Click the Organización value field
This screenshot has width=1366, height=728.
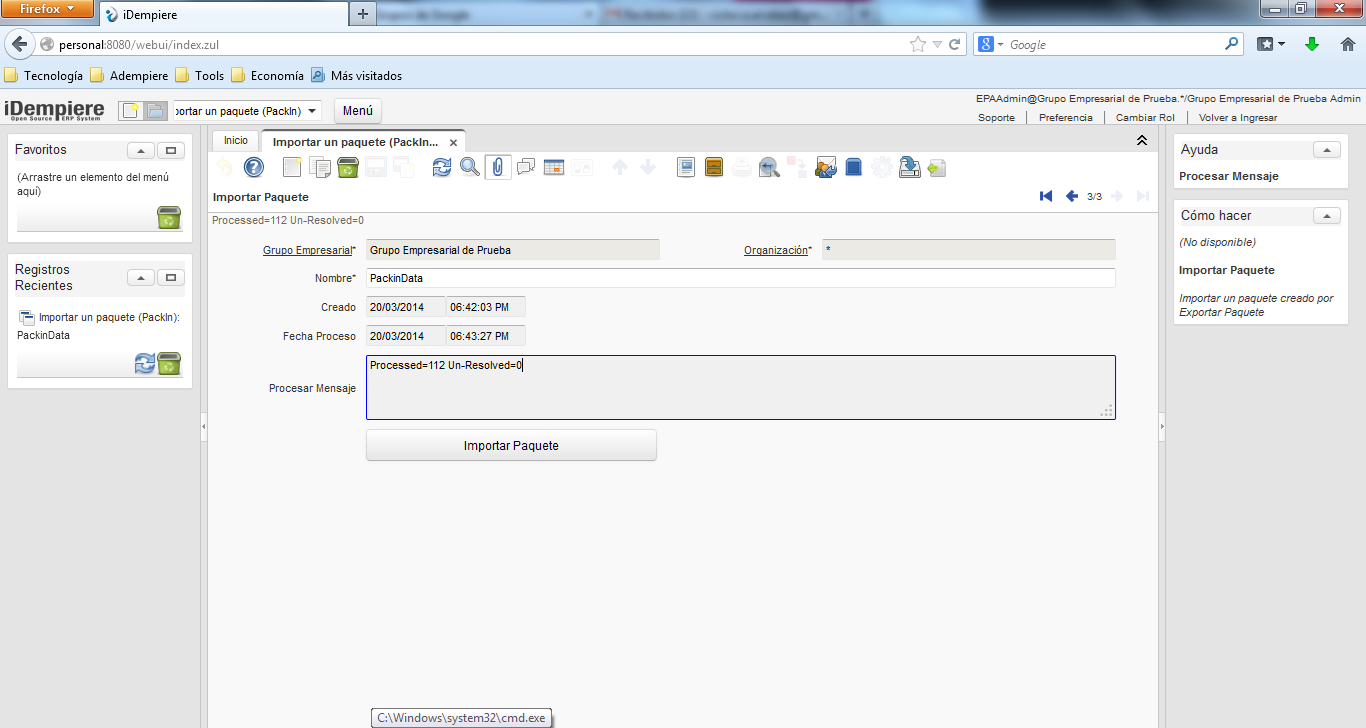click(969, 250)
